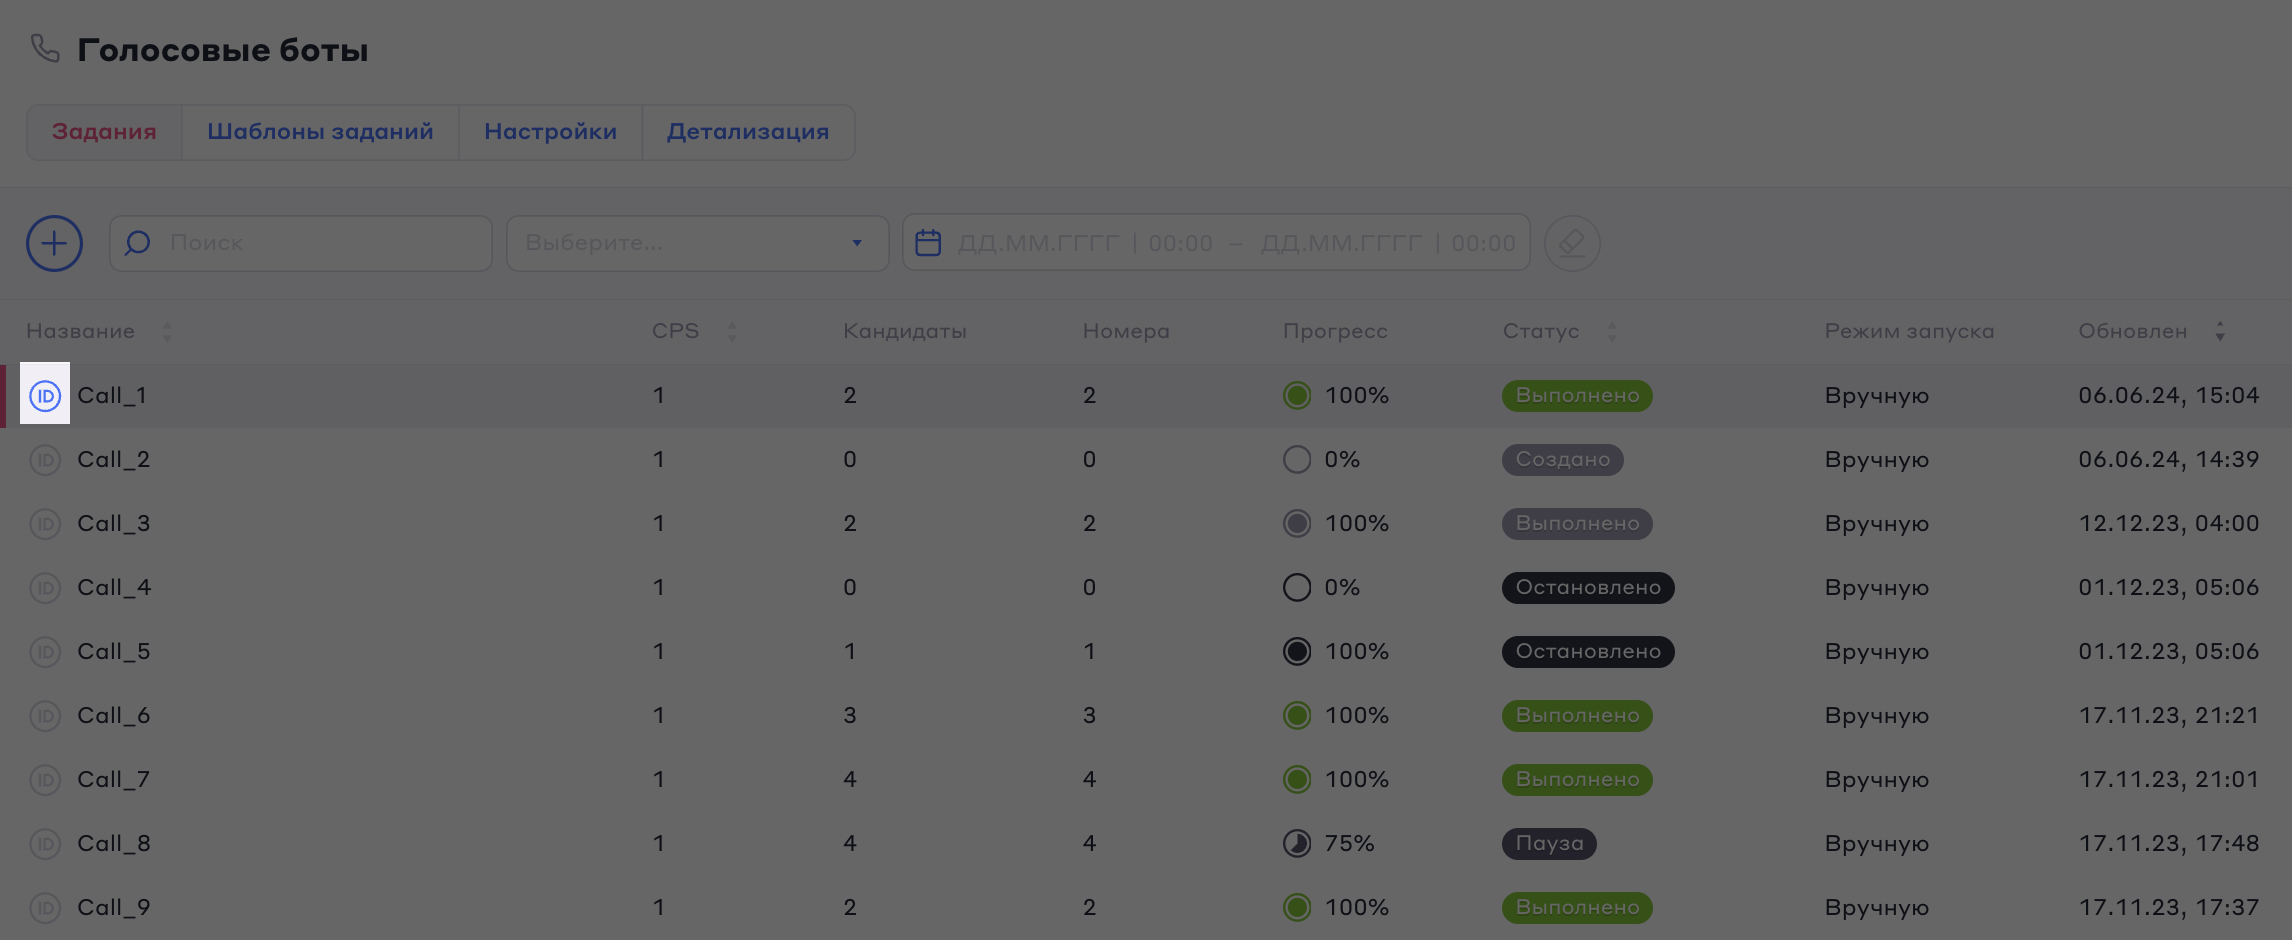Click the ID icon next to Call_8
This screenshot has height=940, width=2292.
[x=45, y=844]
